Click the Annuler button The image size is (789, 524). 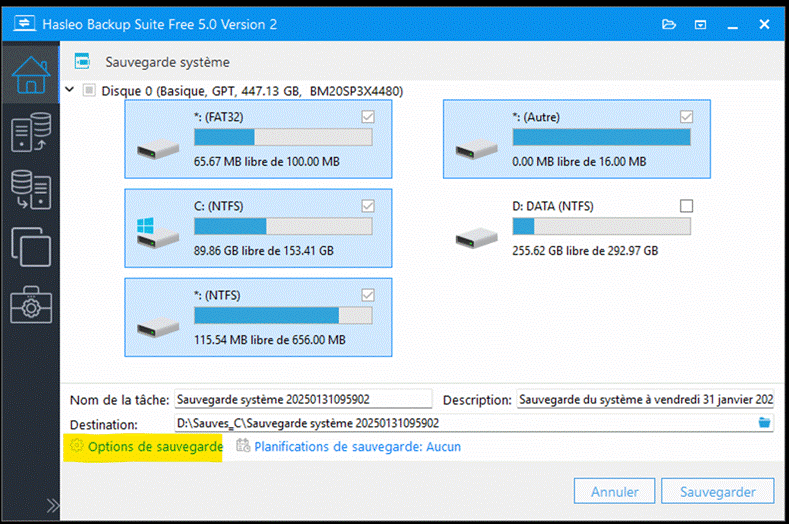[614, 491]
